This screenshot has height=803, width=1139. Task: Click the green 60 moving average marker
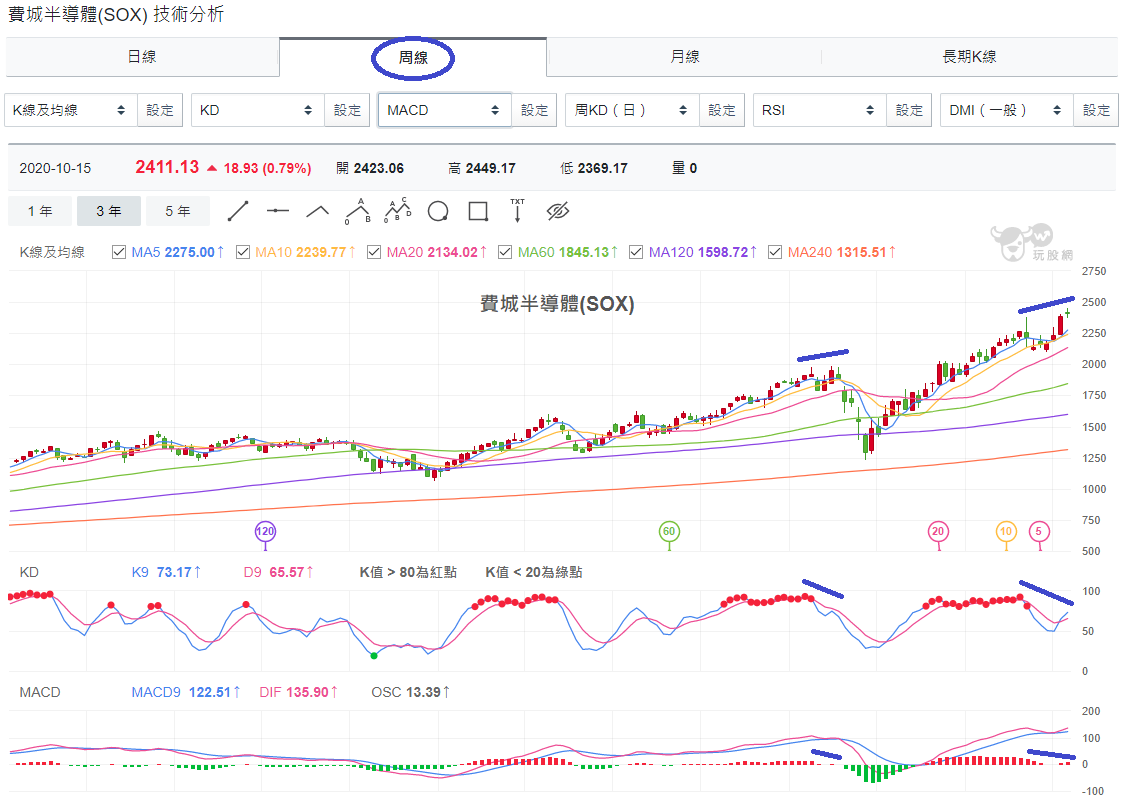point(669,531)
